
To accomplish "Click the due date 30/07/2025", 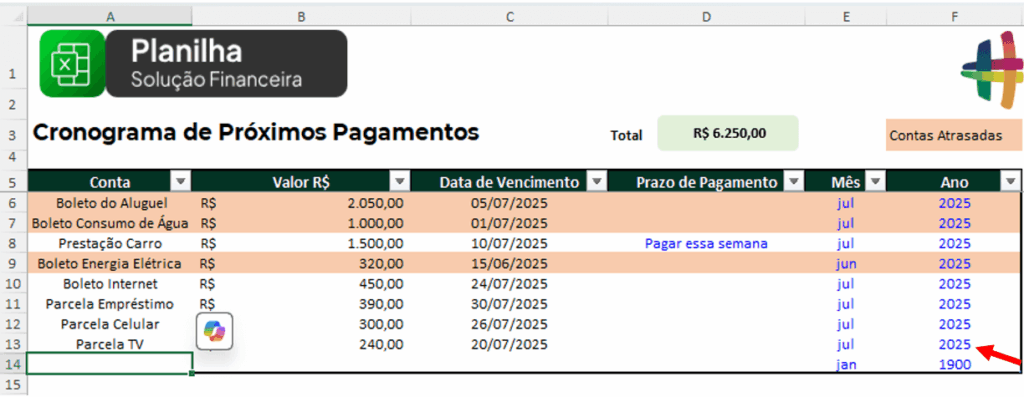I will (x=509, y=304).
